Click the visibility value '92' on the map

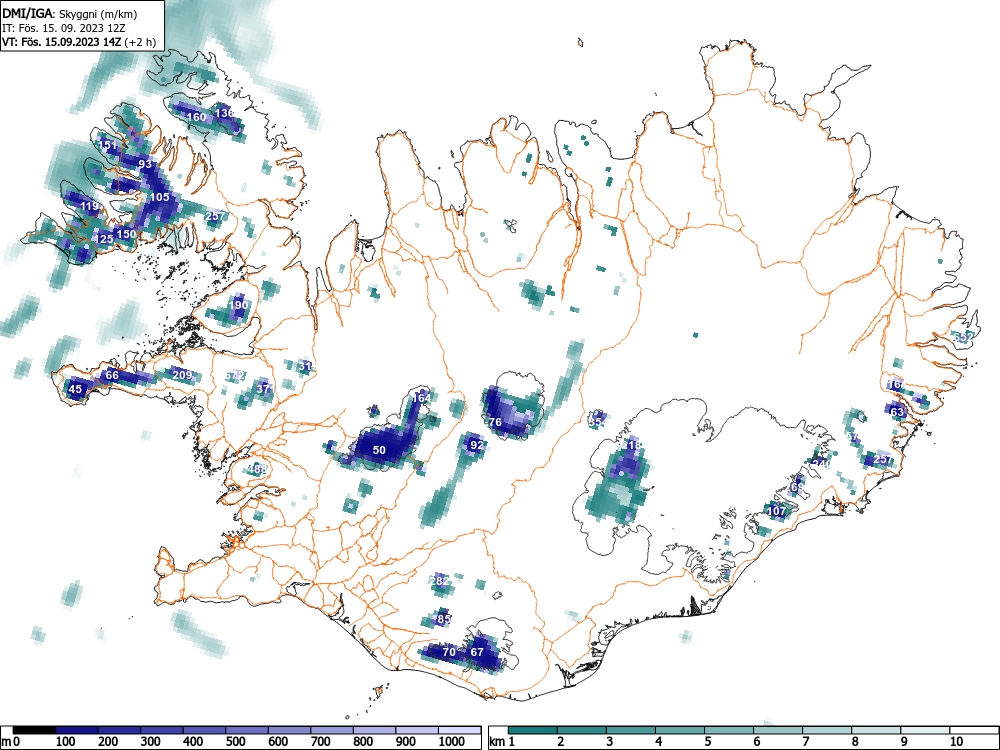(476, 445)
